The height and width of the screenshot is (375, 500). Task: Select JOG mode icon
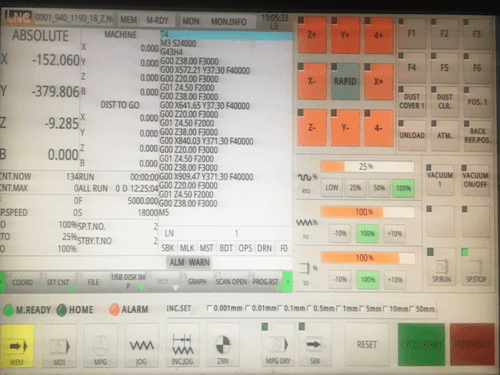(141, 346)
